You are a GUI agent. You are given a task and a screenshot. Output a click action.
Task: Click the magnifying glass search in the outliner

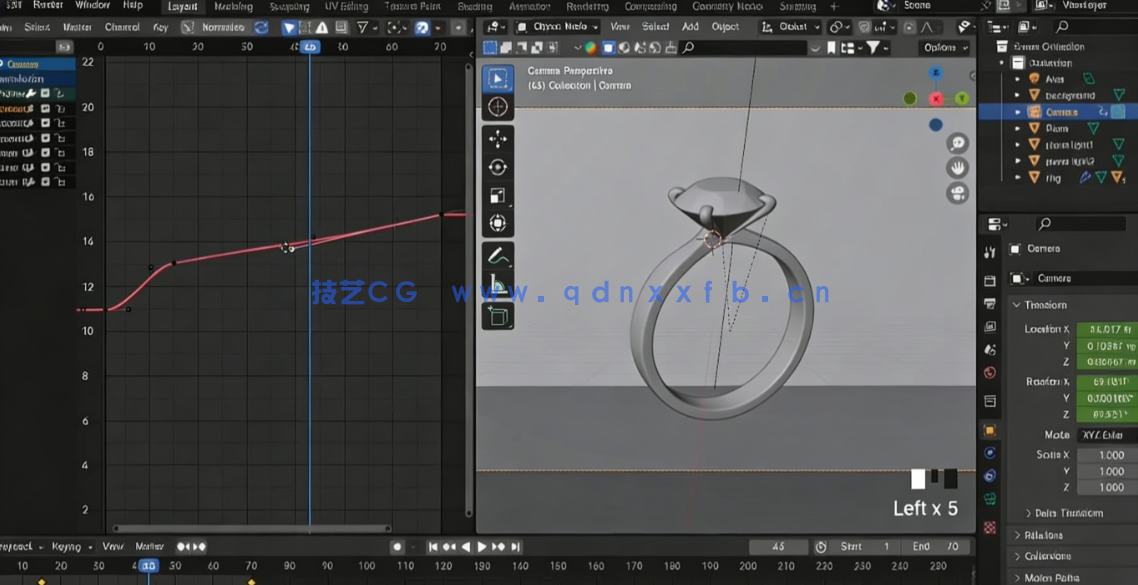click(1063, 26)
